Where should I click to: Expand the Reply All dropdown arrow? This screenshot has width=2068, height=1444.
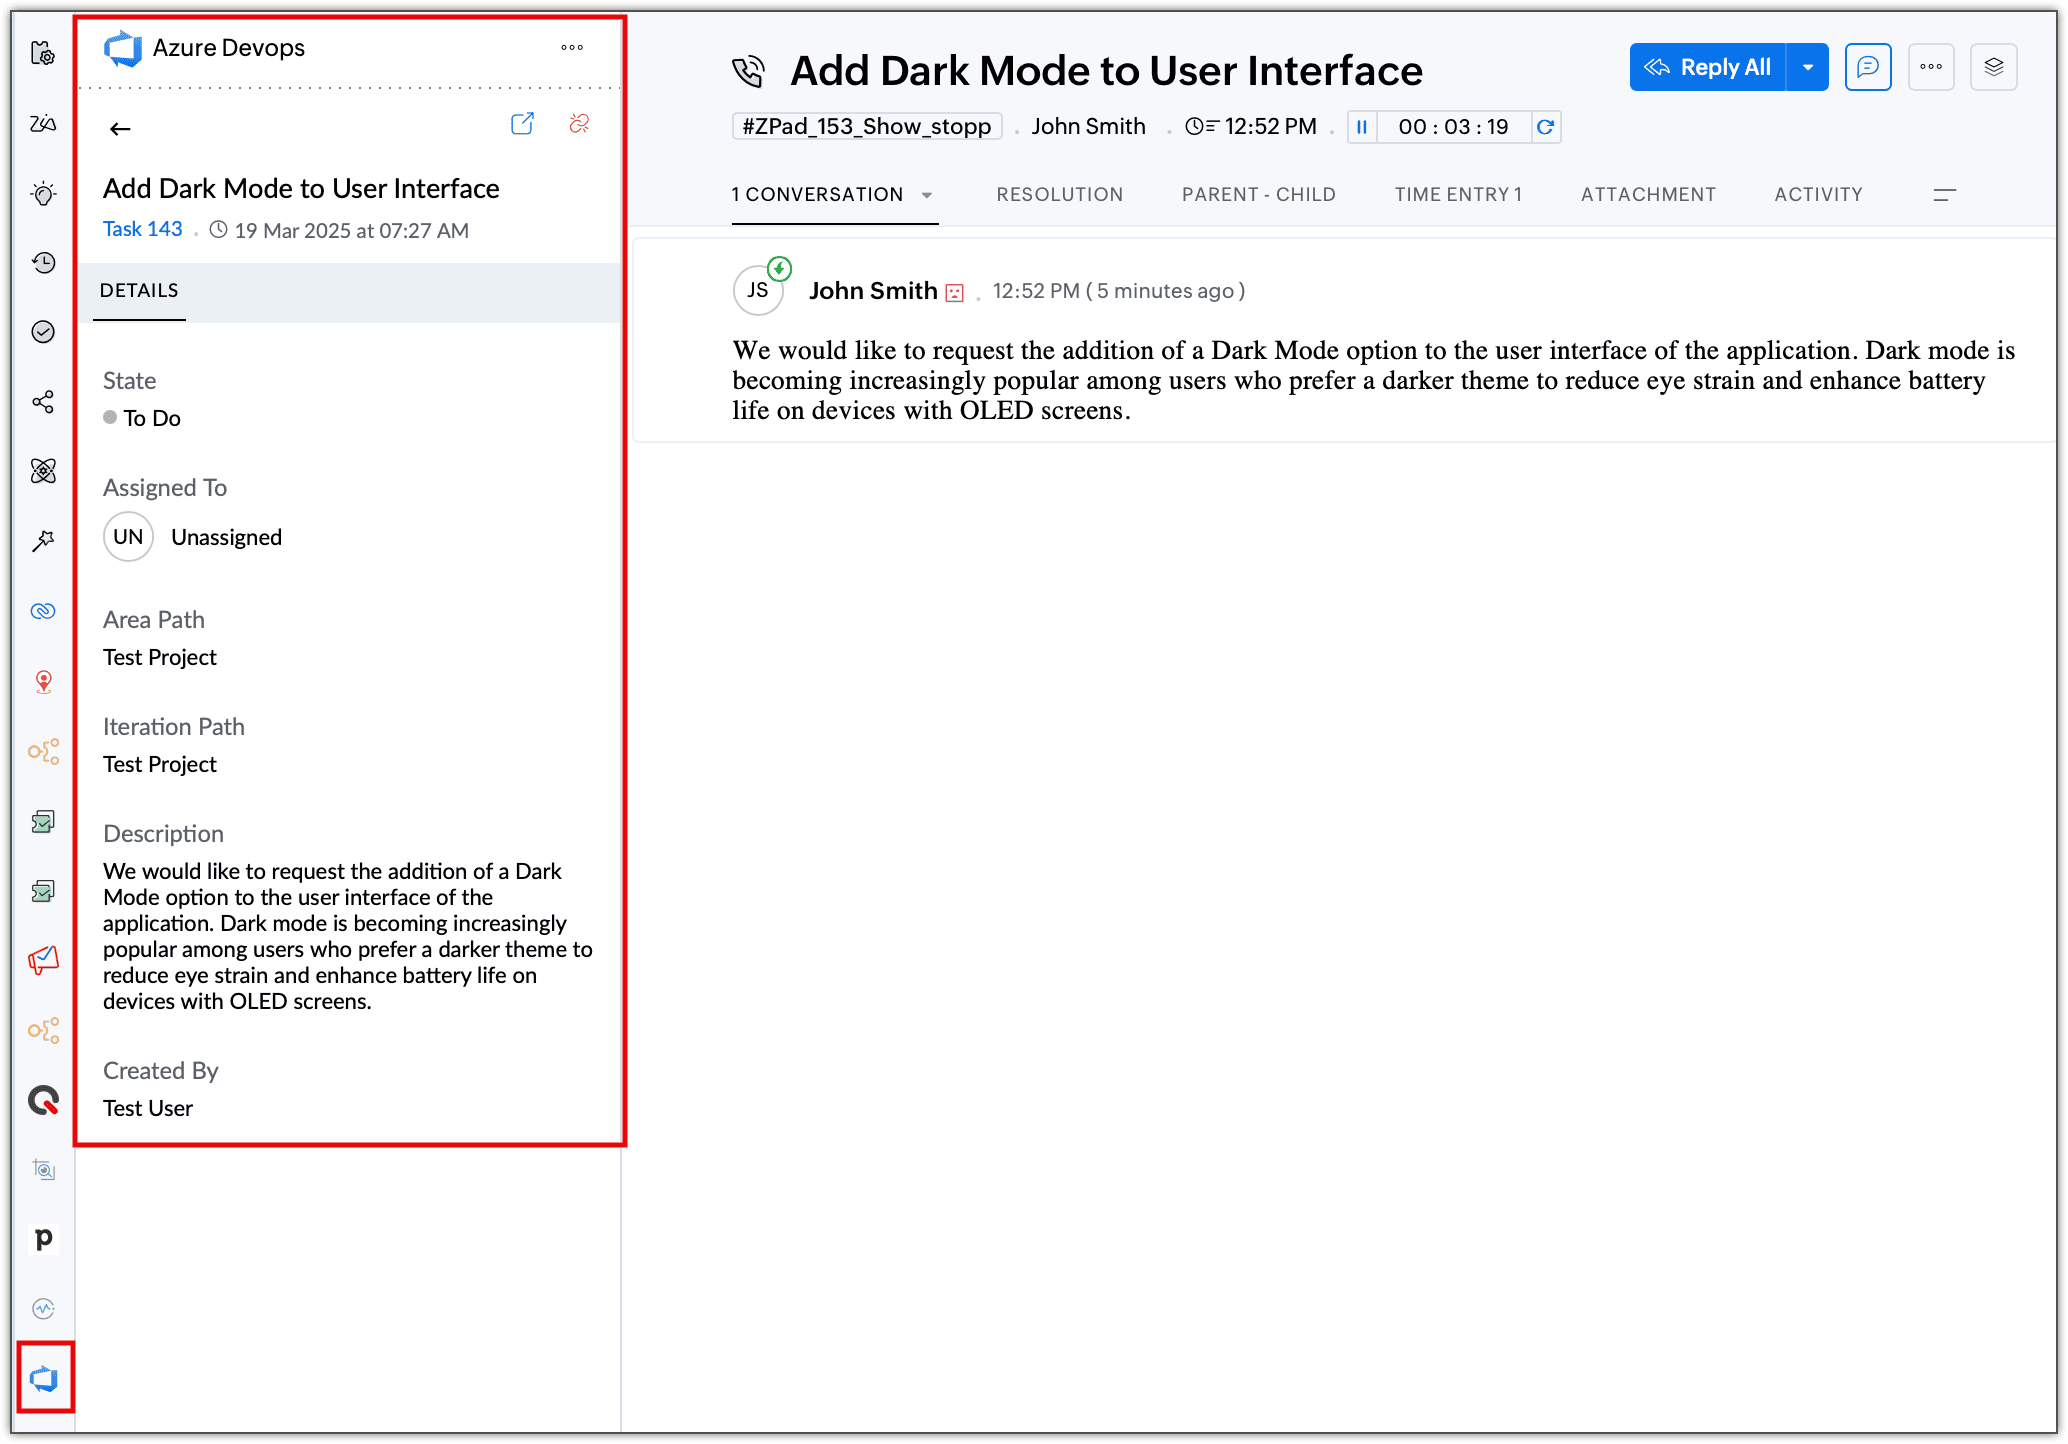coord(1808,67)
